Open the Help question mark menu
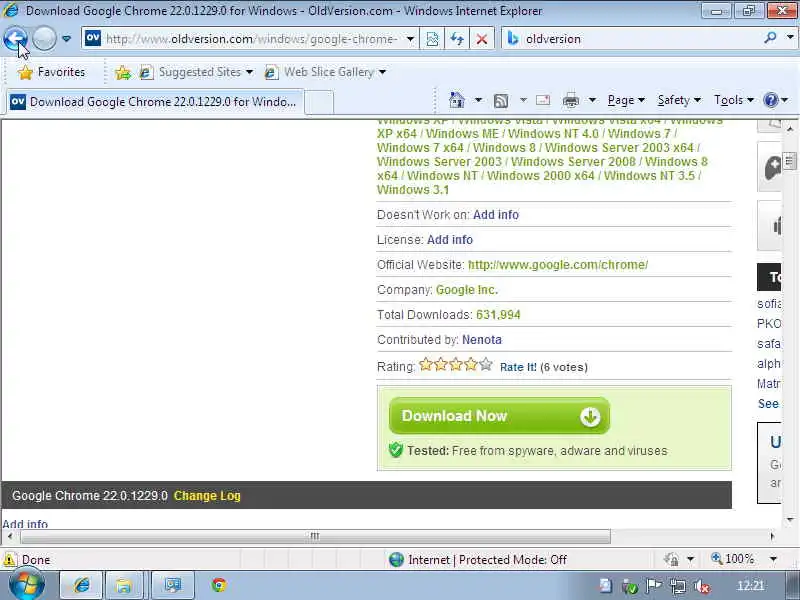Viewport: 800px width, 600px height. (775, 100)
